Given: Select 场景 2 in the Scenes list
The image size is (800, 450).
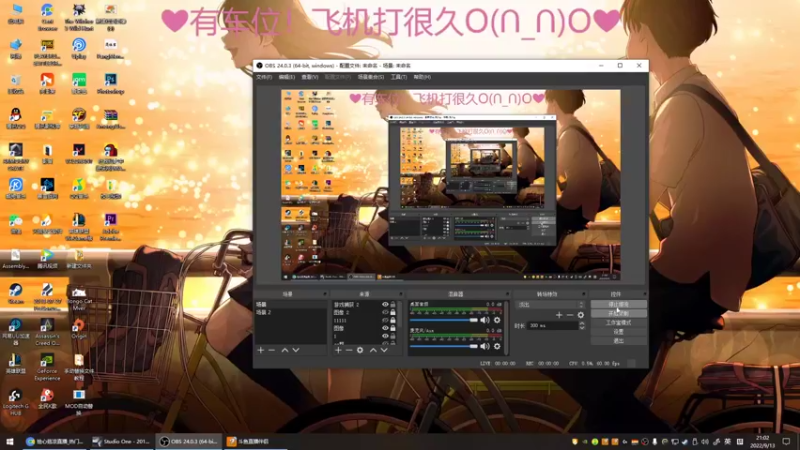Looking at the screenshot, I should 291,312.
